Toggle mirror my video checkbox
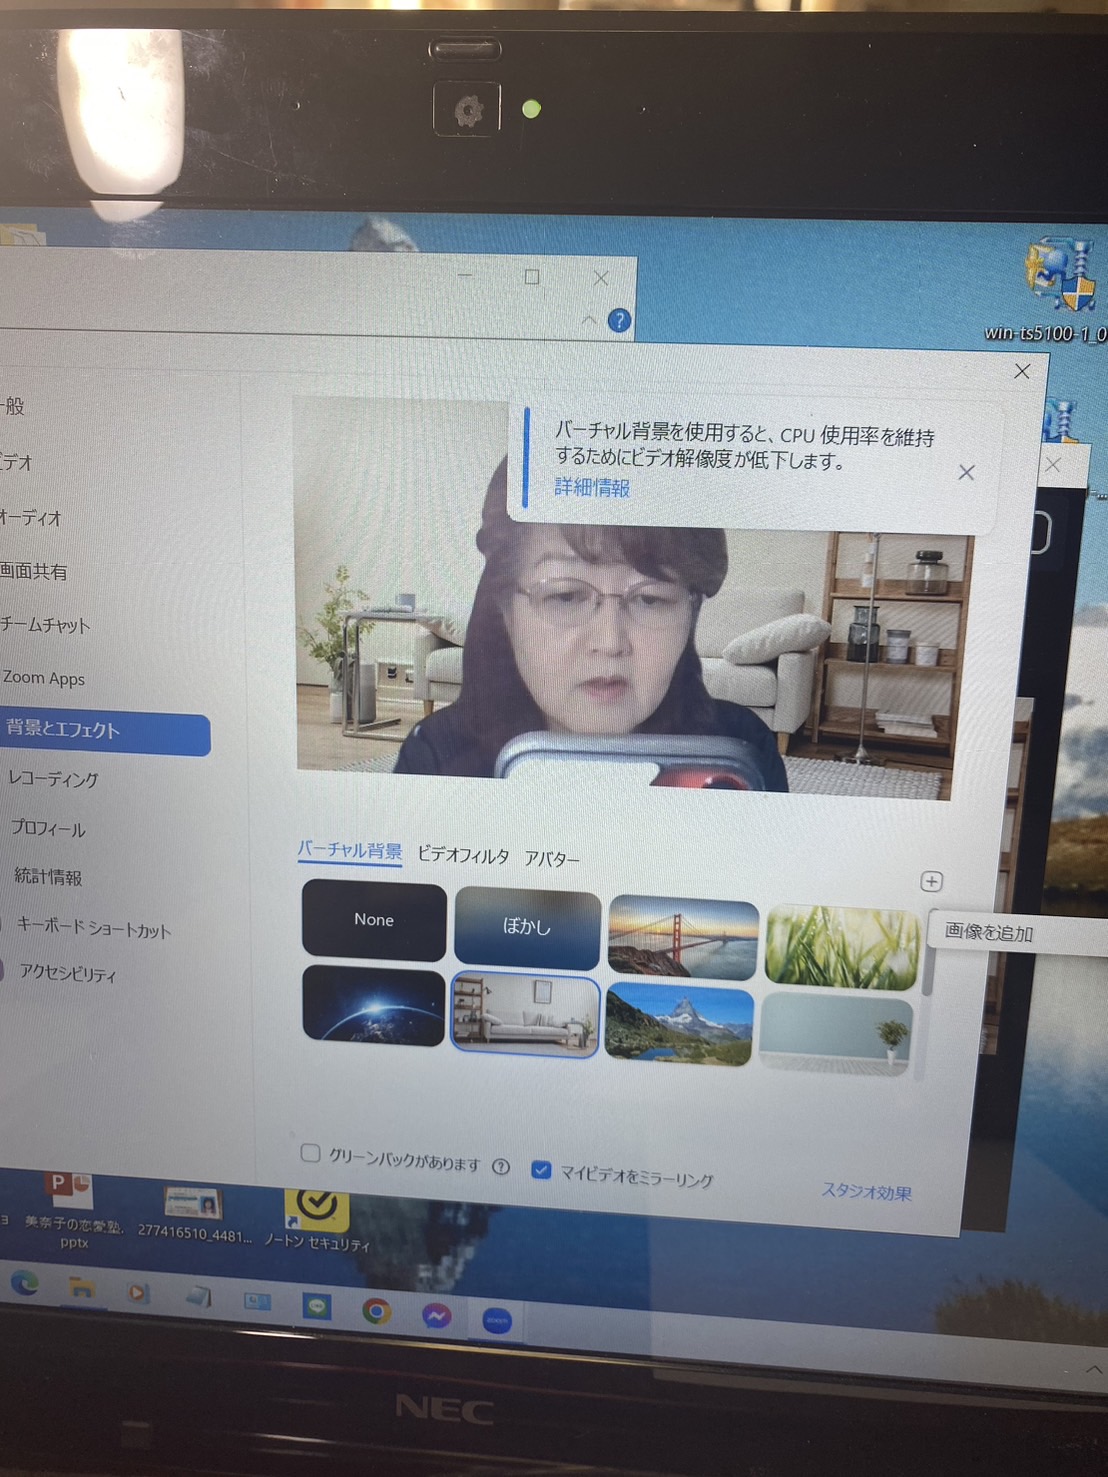This screenshot has height=1477, width=1108. [541, 1169]
